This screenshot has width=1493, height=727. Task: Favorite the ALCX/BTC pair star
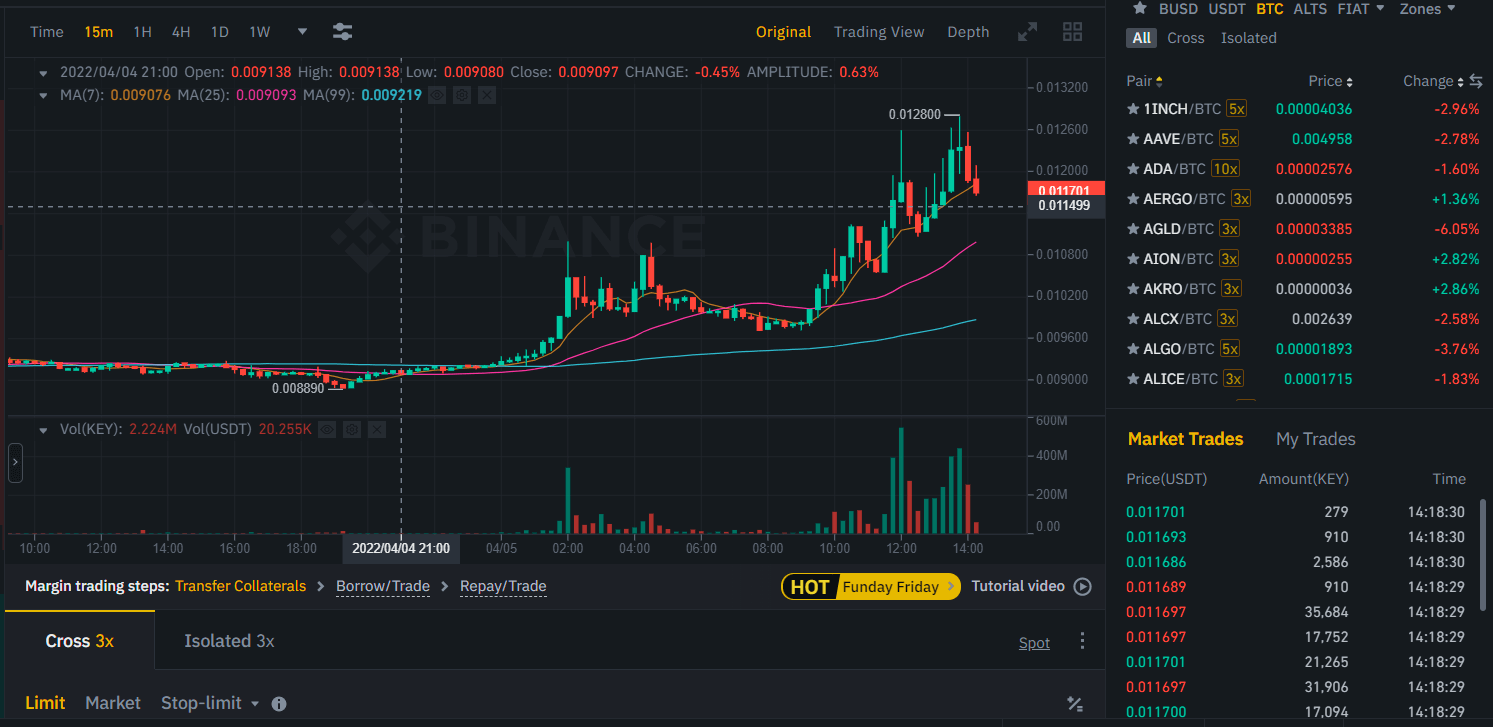coord(1133,319)
